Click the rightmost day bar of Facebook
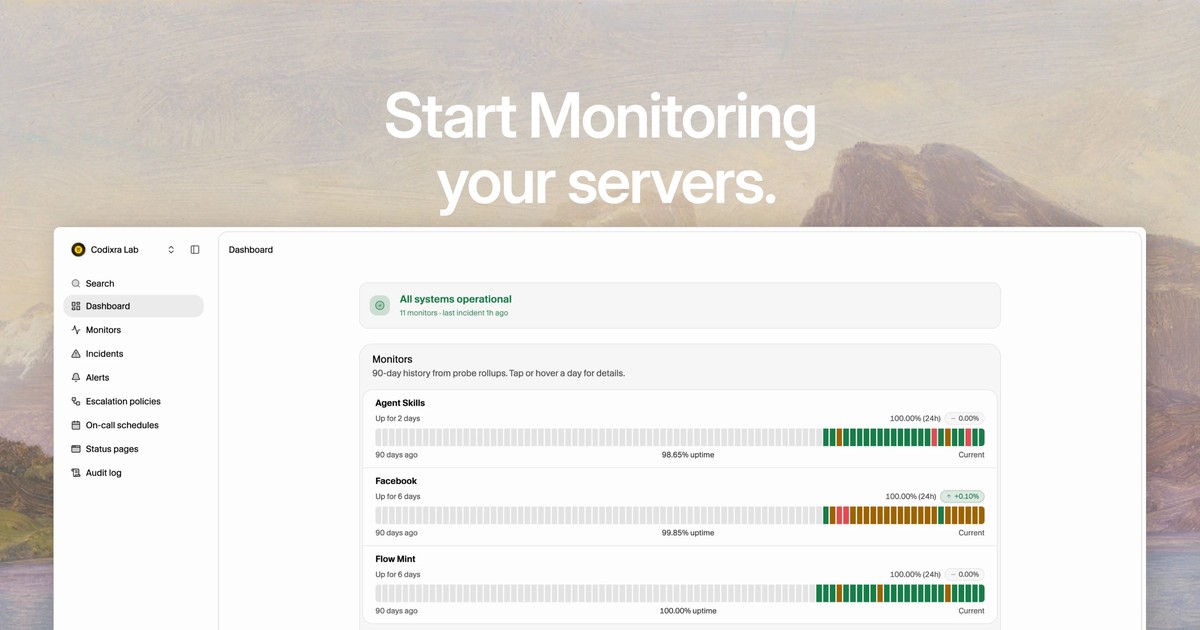Viewport: 1200px width, 630px height. pyautogui.click(x=981, y=515)
